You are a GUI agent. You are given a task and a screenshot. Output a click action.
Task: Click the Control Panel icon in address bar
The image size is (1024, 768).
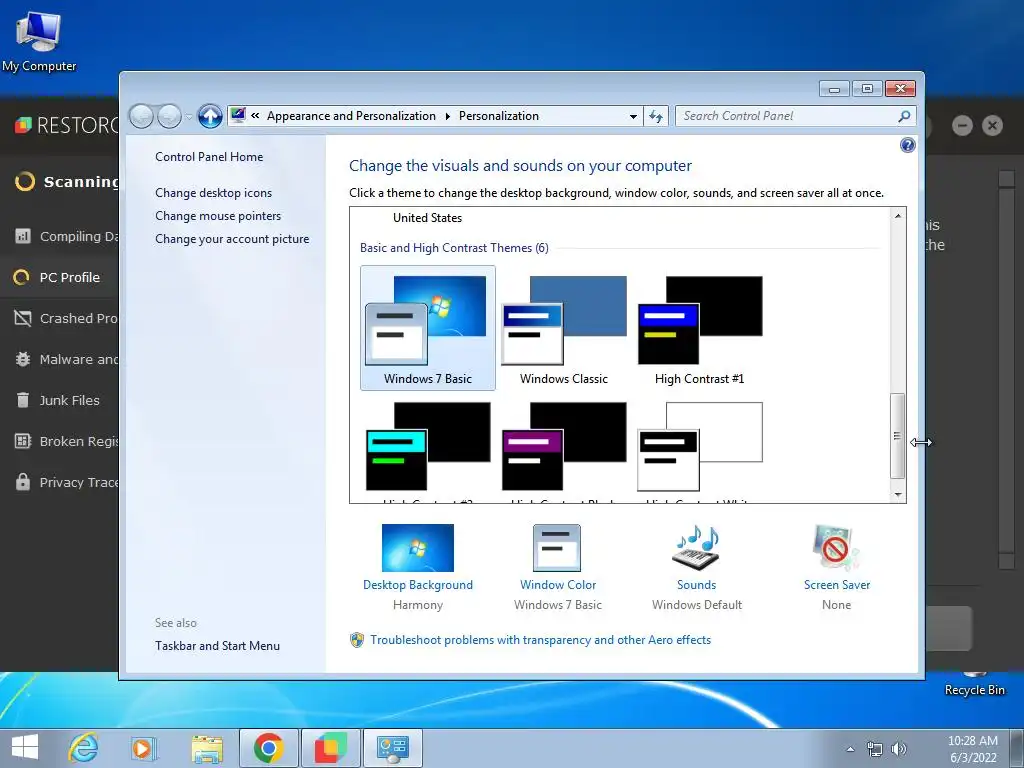coord(238,116)
